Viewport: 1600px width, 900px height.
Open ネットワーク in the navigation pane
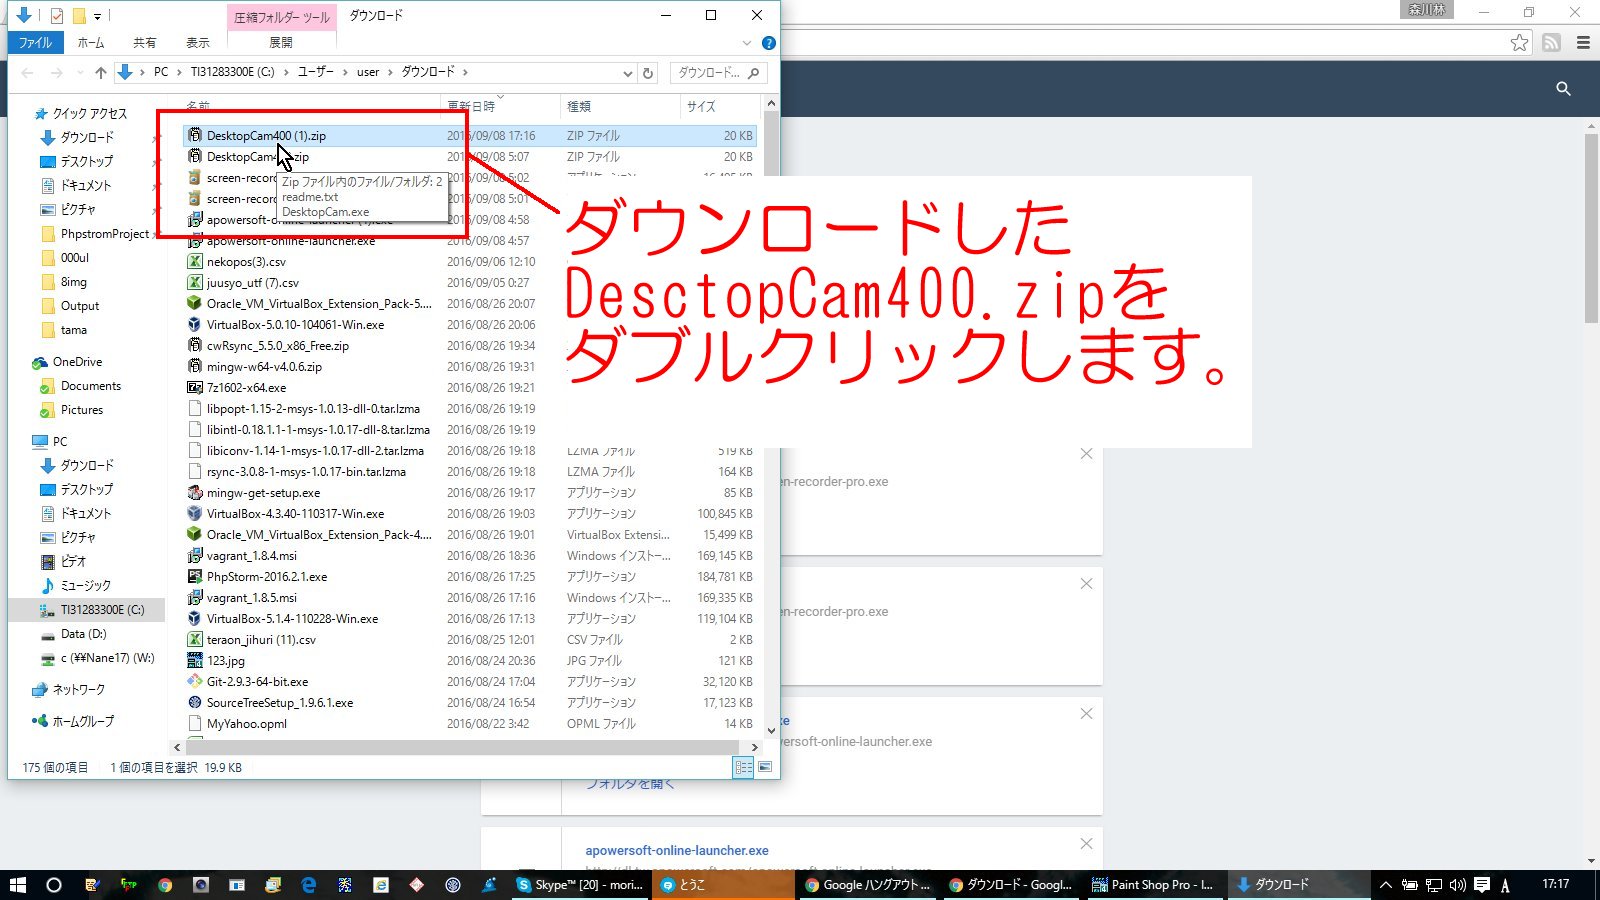[x=78, y=690]
